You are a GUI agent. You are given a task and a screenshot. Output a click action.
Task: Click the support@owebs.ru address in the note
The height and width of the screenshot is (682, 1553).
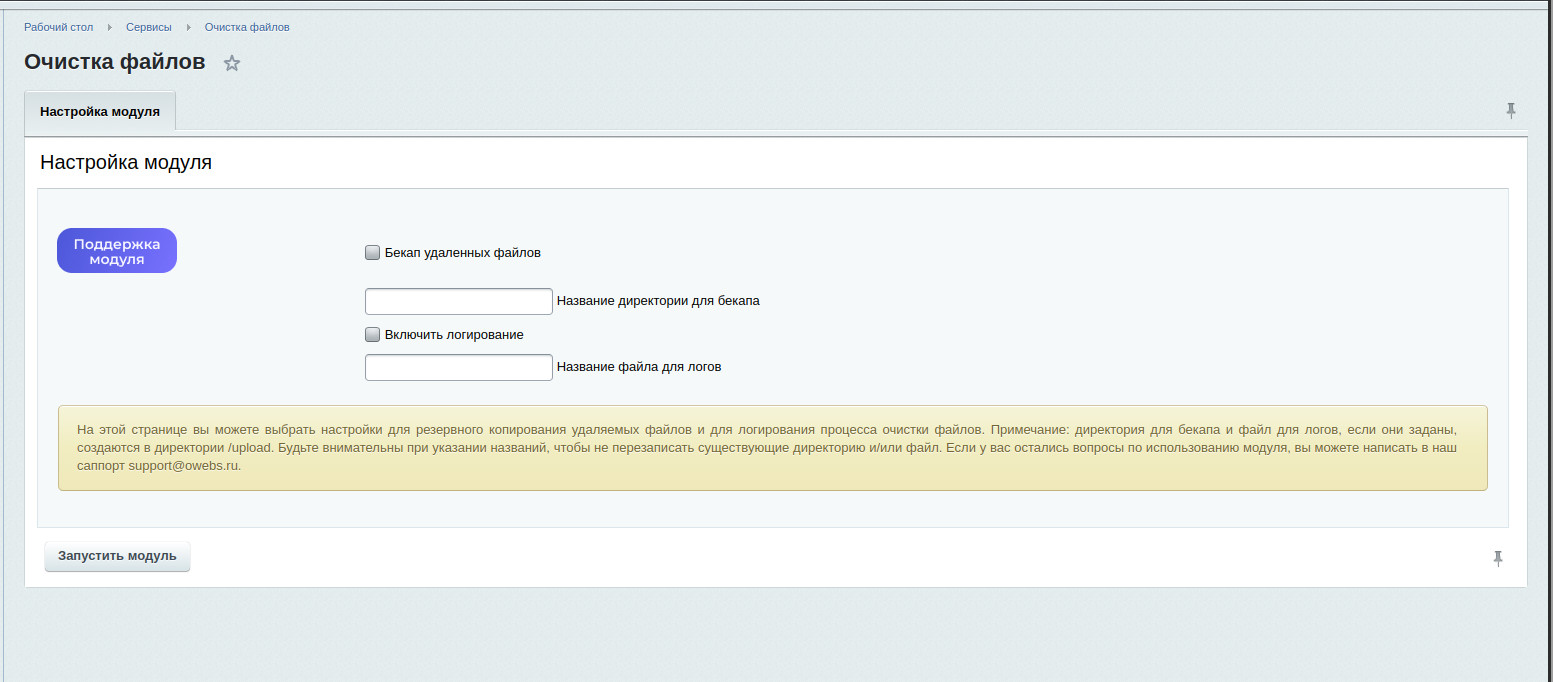pos(183,466)
